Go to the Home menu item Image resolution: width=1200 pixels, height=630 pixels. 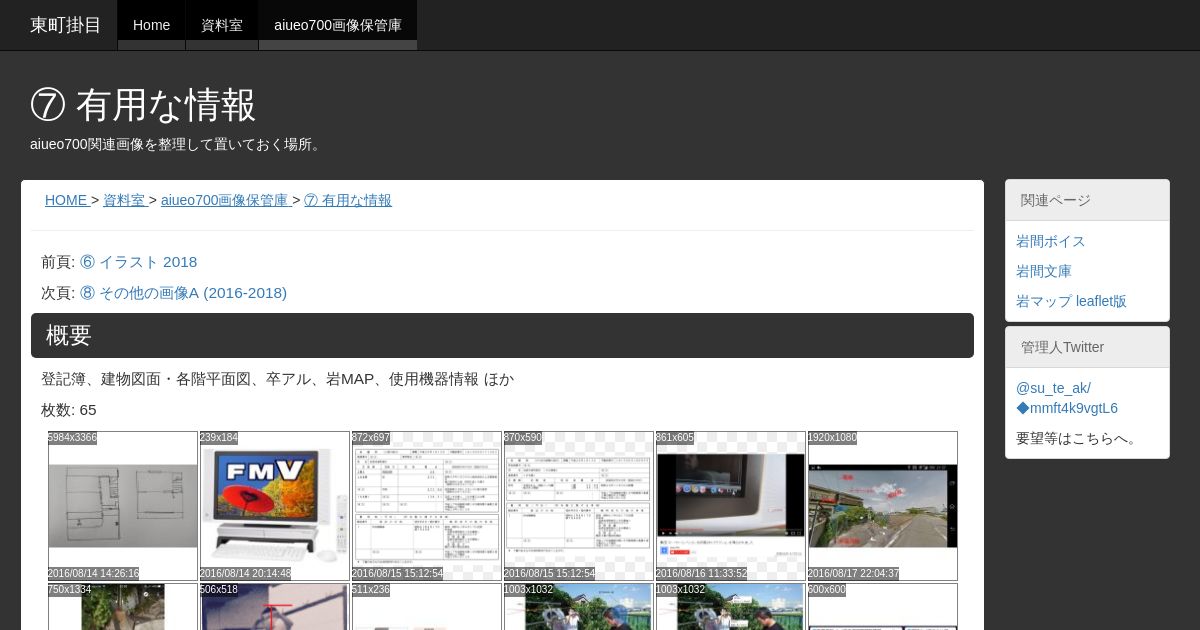point(151,25)
